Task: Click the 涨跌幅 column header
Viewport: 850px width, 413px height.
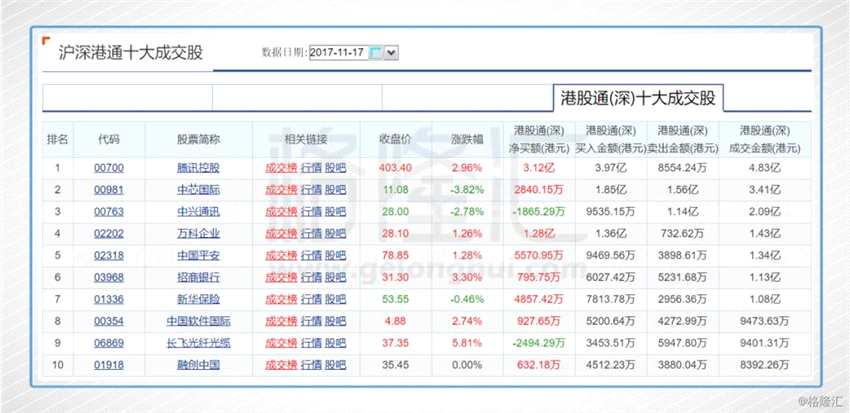Action: tap(467, 139)
